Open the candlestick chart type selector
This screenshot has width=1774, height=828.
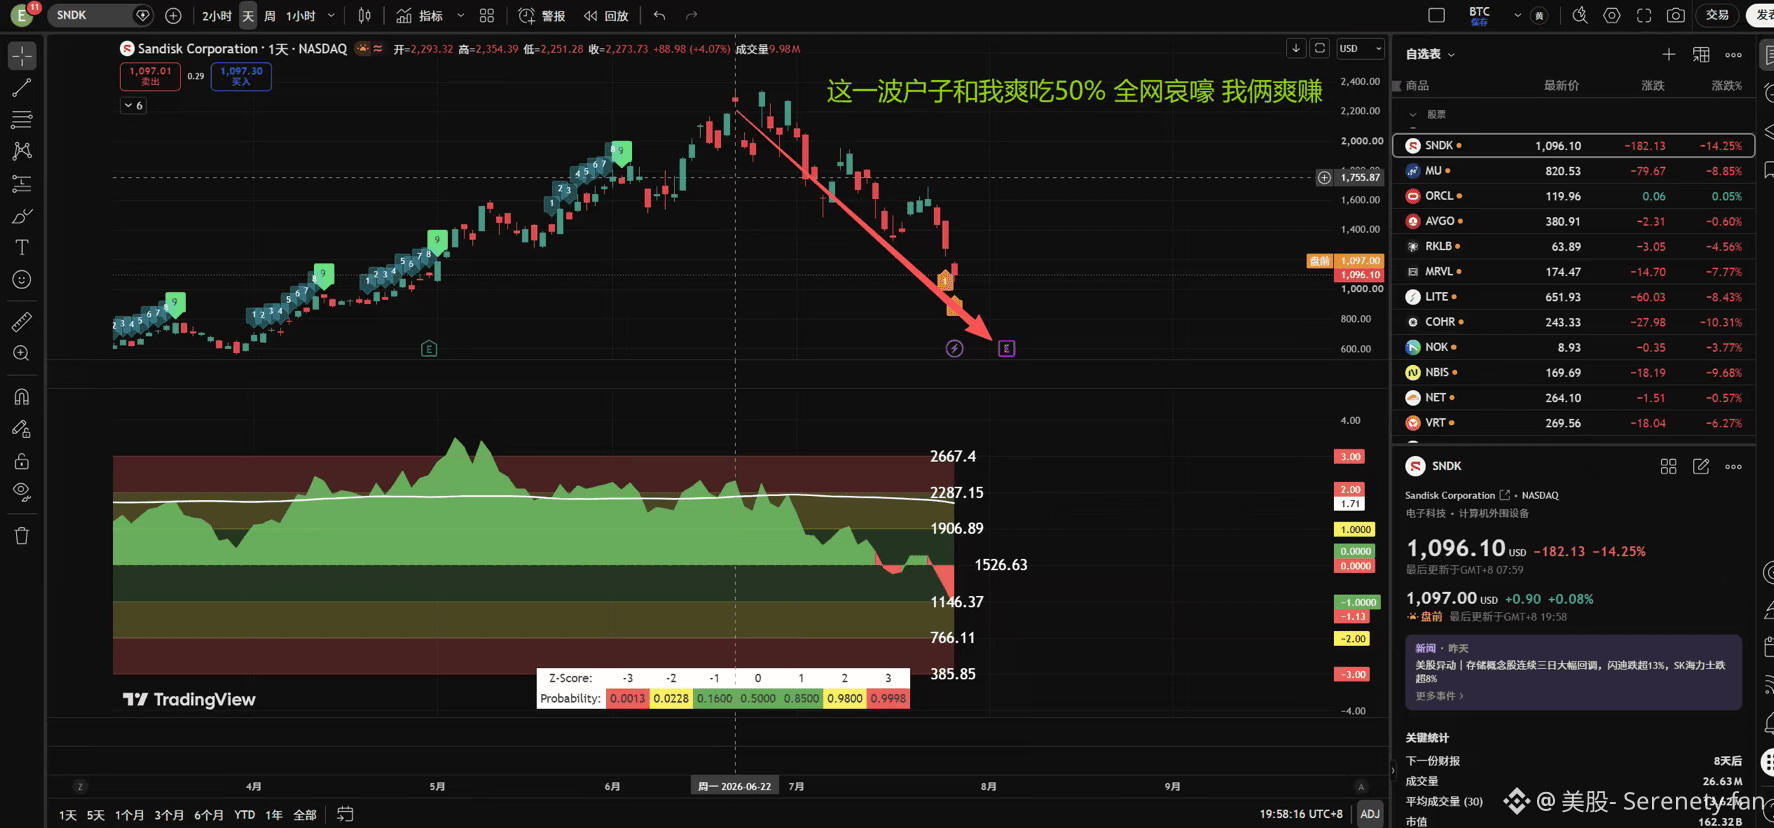click(365, 16)
